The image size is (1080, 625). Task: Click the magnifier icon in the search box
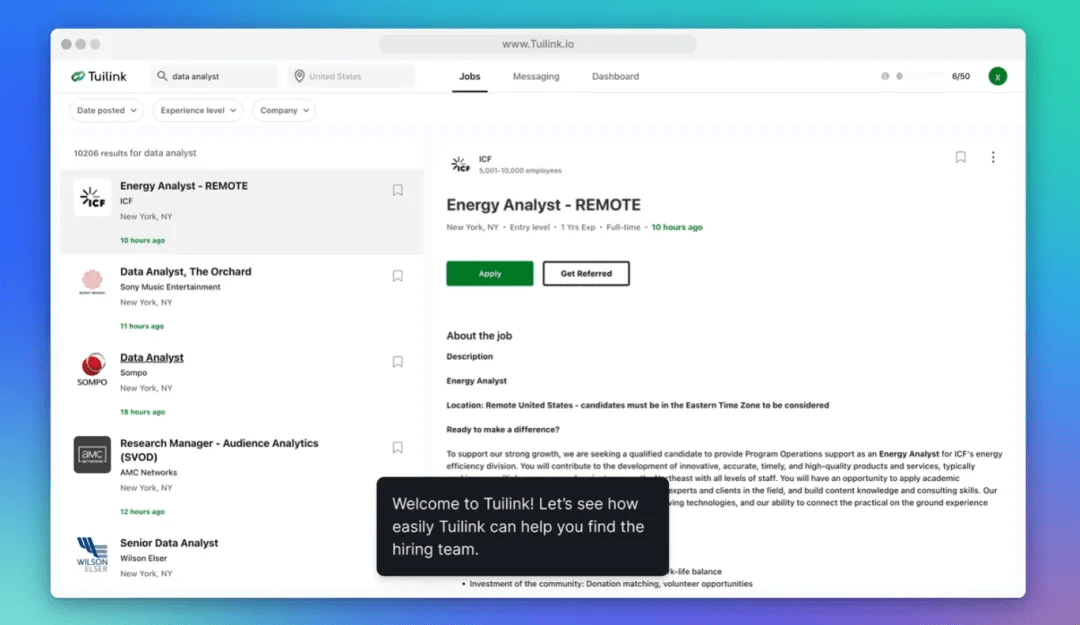pos(162,76)
